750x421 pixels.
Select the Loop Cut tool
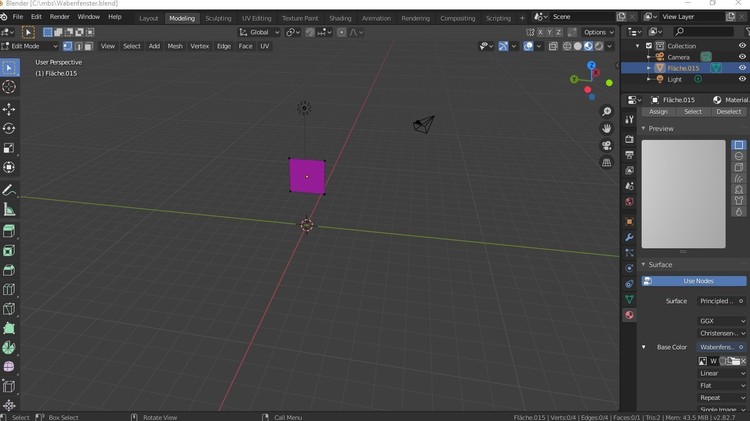pyautogui.click(x=9, y=289)
